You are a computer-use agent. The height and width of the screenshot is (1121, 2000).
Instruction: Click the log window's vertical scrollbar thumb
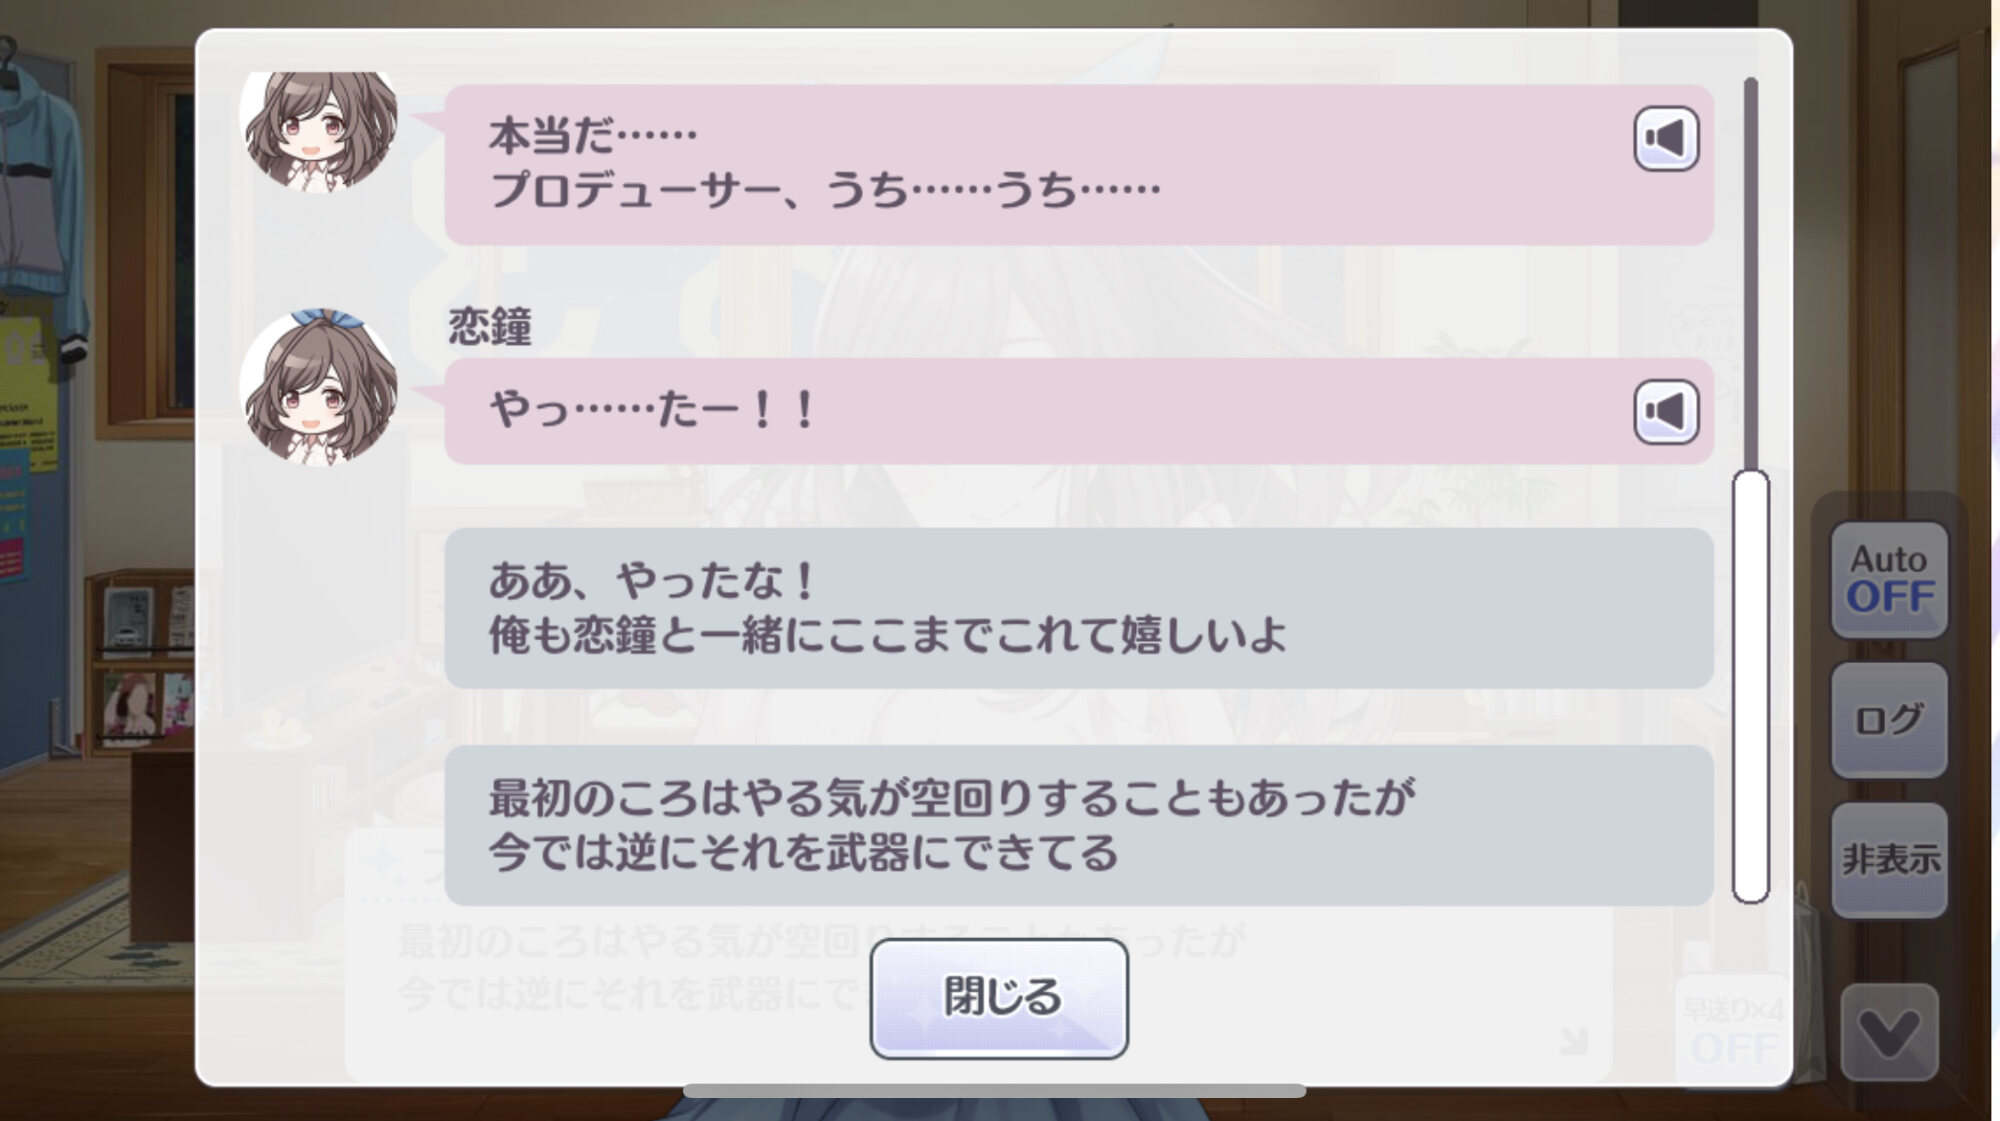pyautogui.click(x=1750, y=686)
